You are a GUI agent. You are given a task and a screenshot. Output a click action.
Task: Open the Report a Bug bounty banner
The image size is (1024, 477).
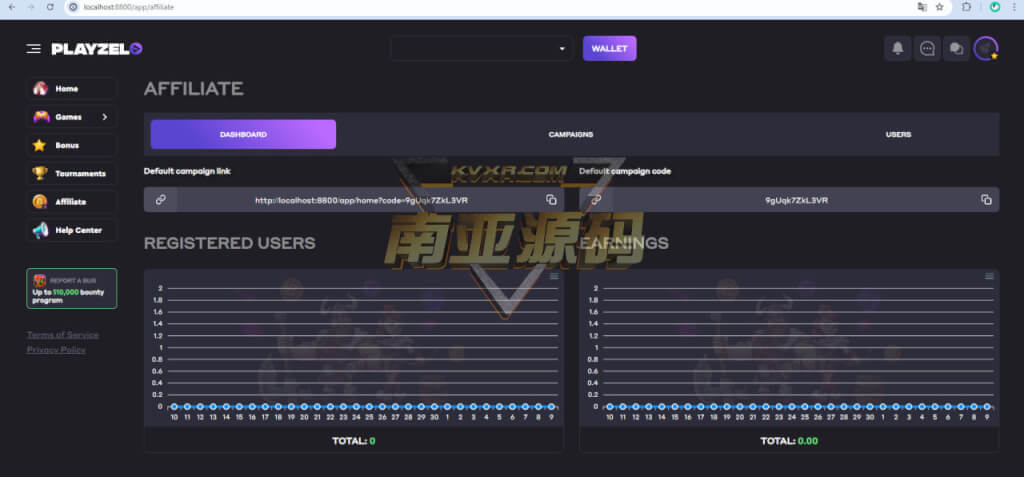pyautogui.click(x=72, y=288)
